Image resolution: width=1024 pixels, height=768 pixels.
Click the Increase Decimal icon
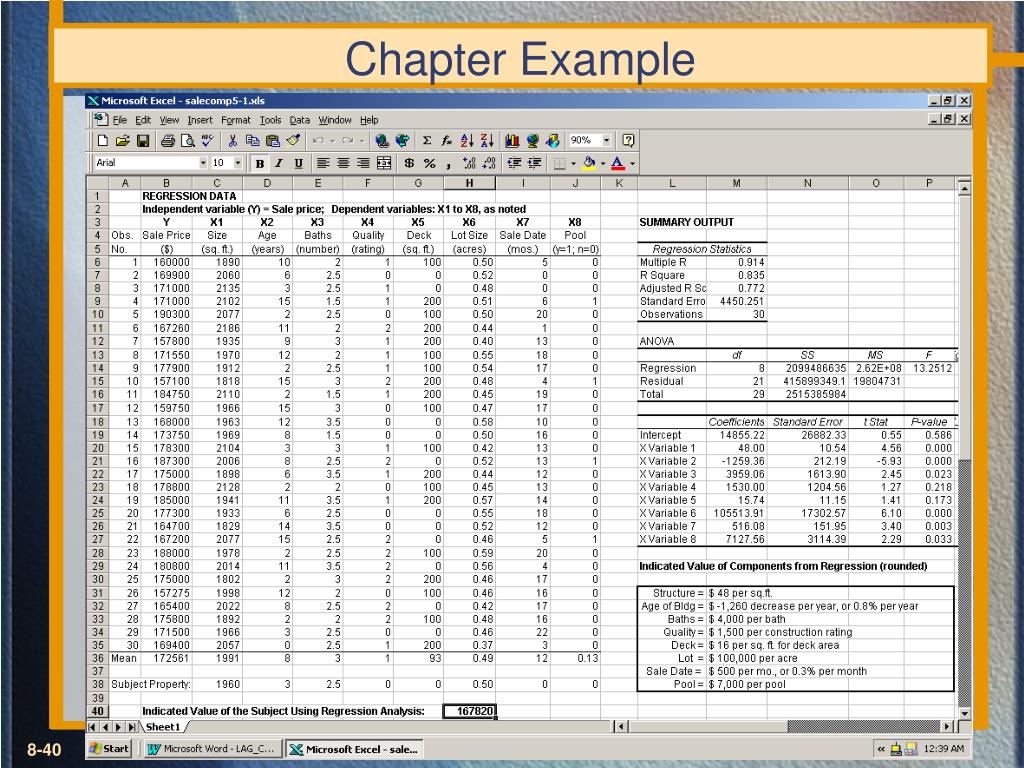click(x=469, y=163)
